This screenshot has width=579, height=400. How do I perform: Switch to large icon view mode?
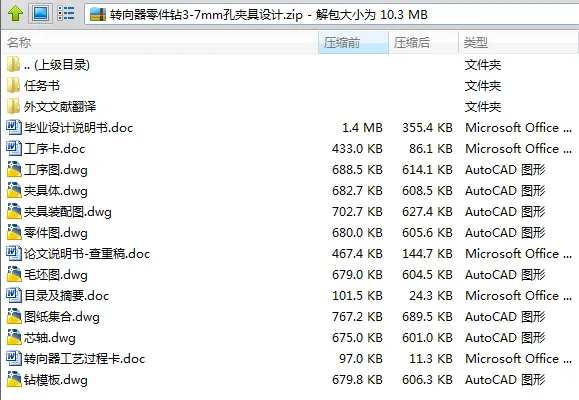pyautogui.click(x=41, y=14)
